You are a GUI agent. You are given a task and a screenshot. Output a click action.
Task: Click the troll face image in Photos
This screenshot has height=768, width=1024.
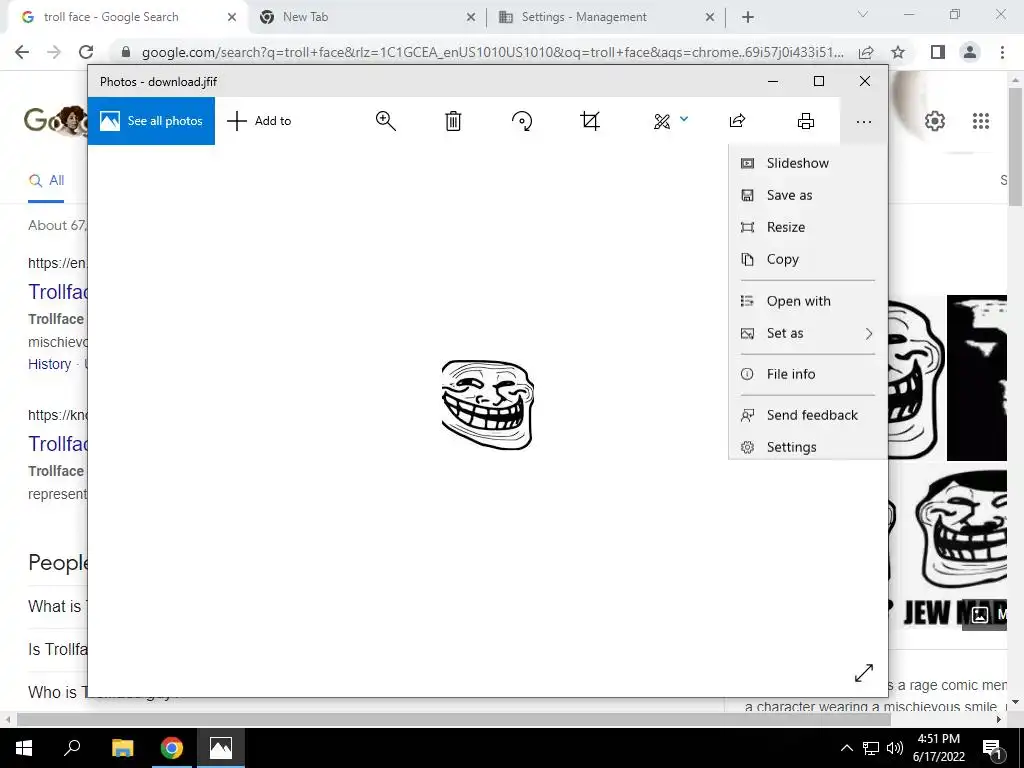pos(488,404)
